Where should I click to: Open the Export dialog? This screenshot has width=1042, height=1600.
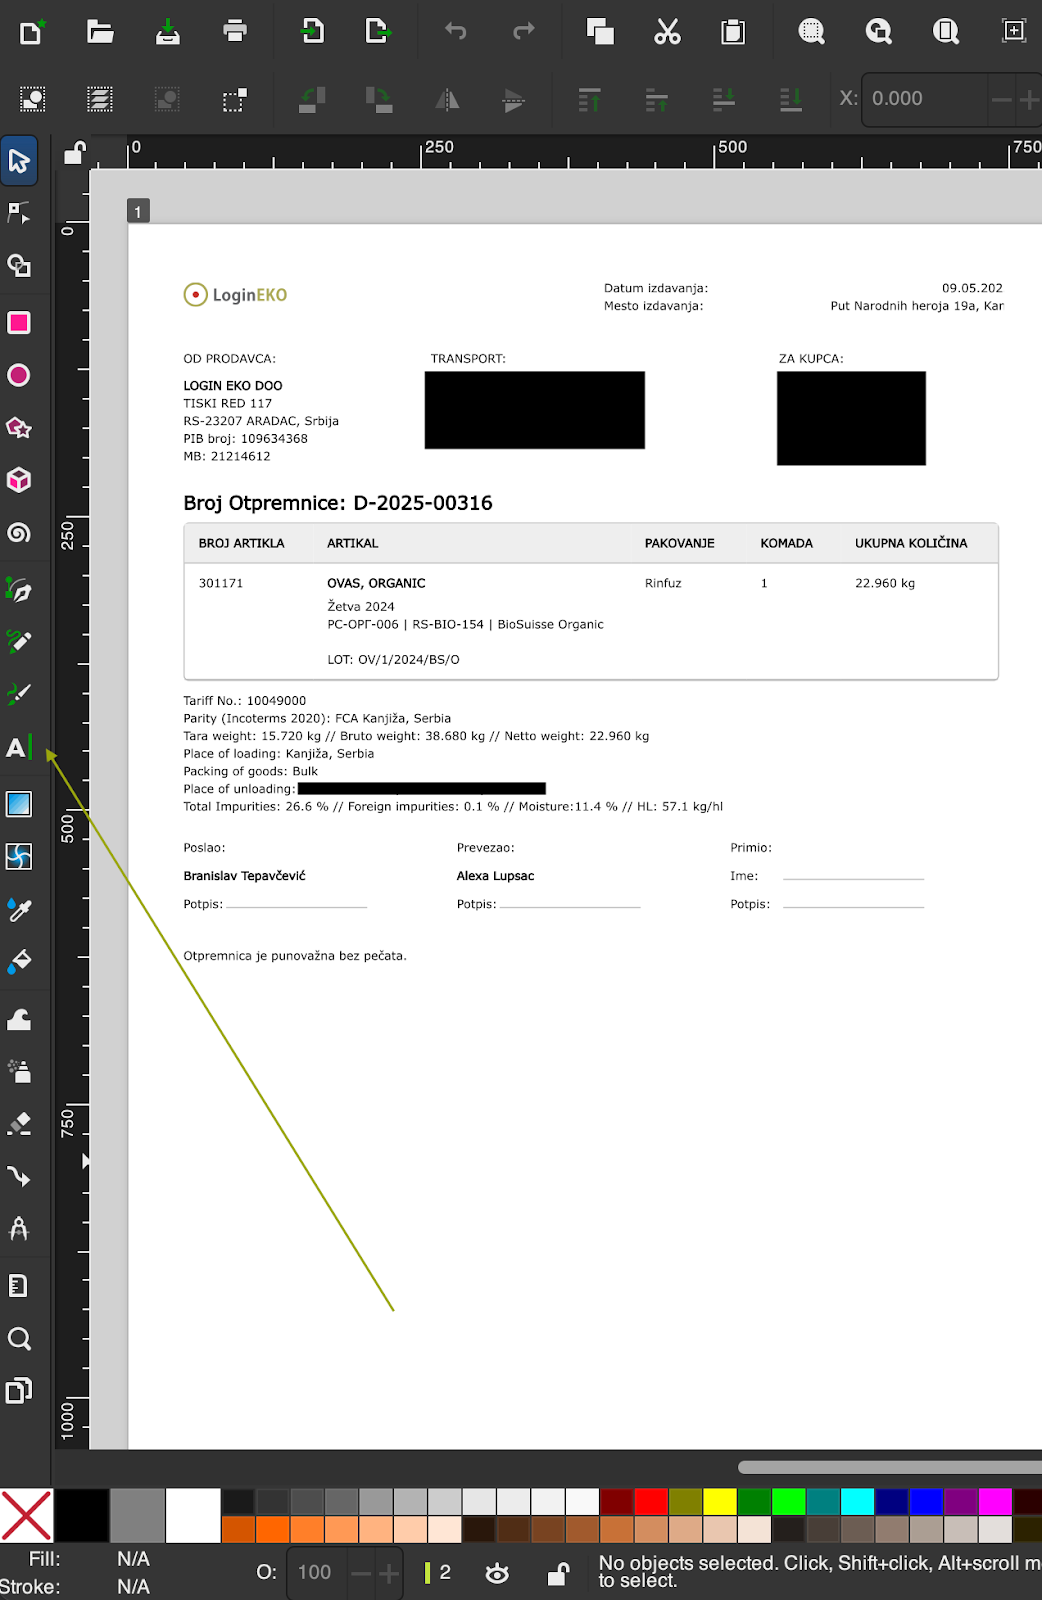[378, 32]
